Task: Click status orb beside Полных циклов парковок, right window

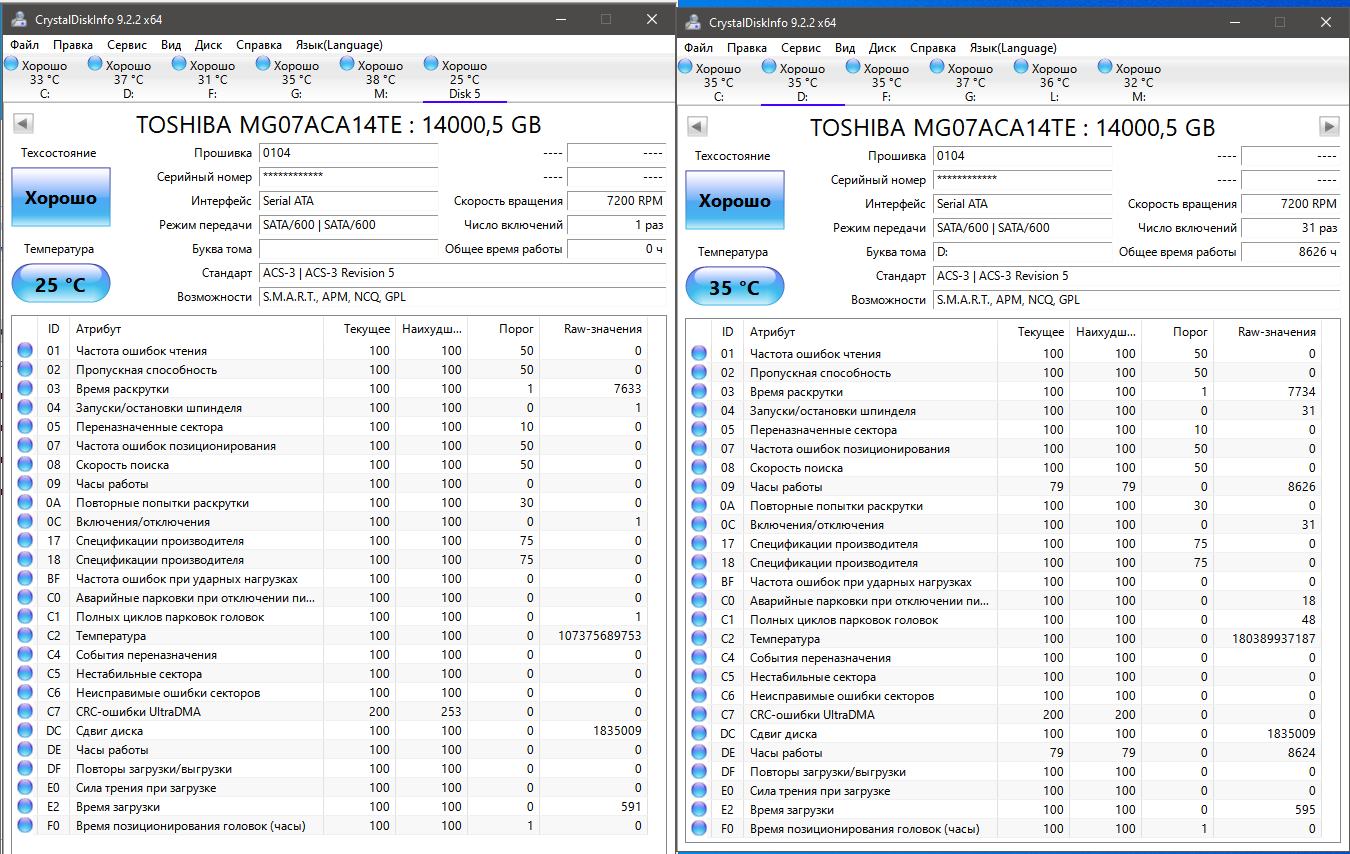Action: [699, 620]
